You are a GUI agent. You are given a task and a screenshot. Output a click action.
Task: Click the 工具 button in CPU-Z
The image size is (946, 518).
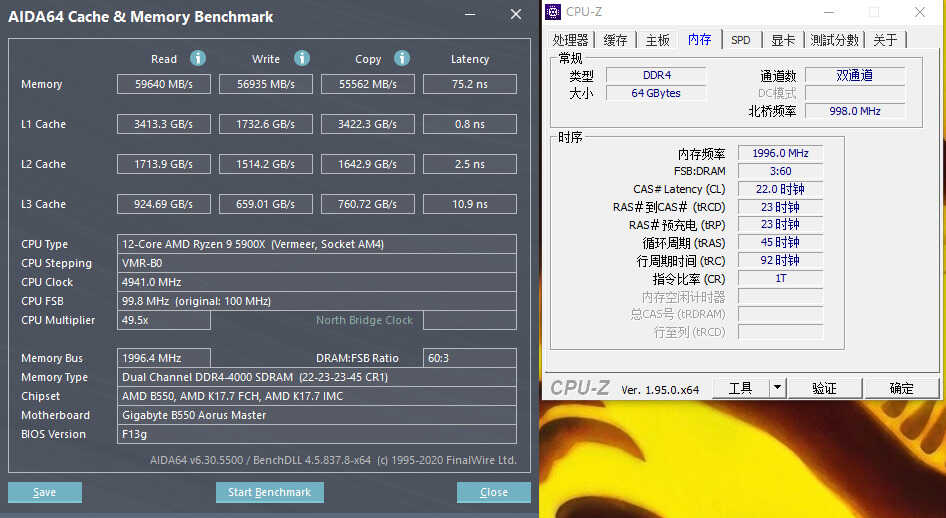pos(740,388)
